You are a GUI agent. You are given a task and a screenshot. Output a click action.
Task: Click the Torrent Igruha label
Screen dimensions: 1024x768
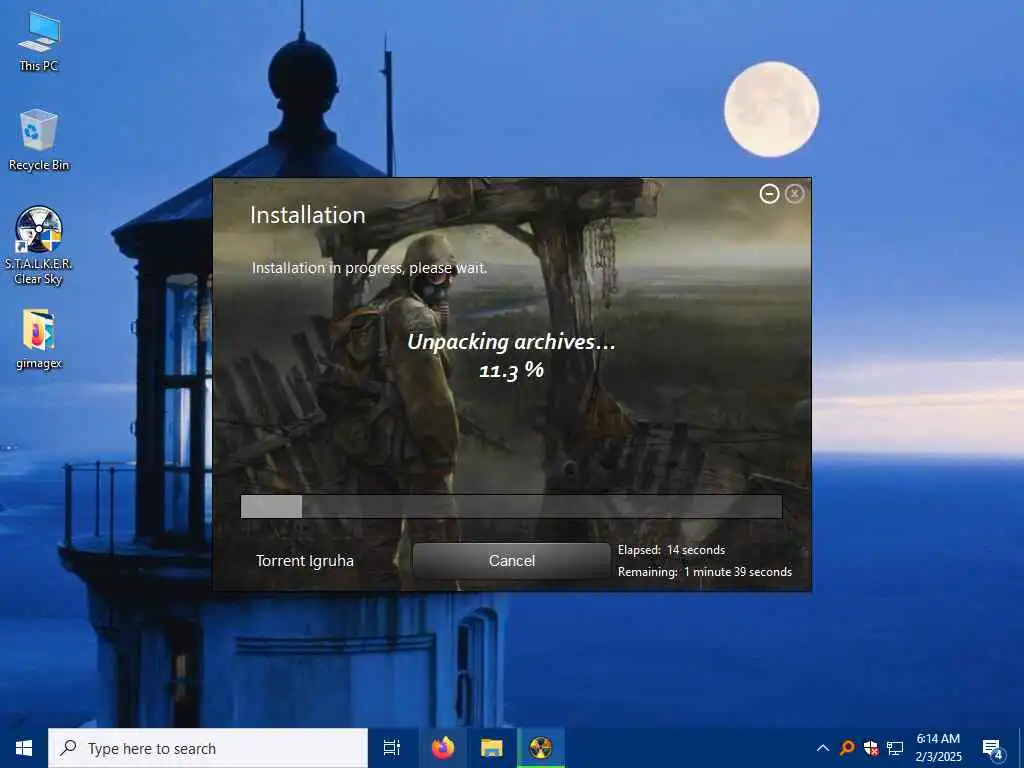[304, 561]
